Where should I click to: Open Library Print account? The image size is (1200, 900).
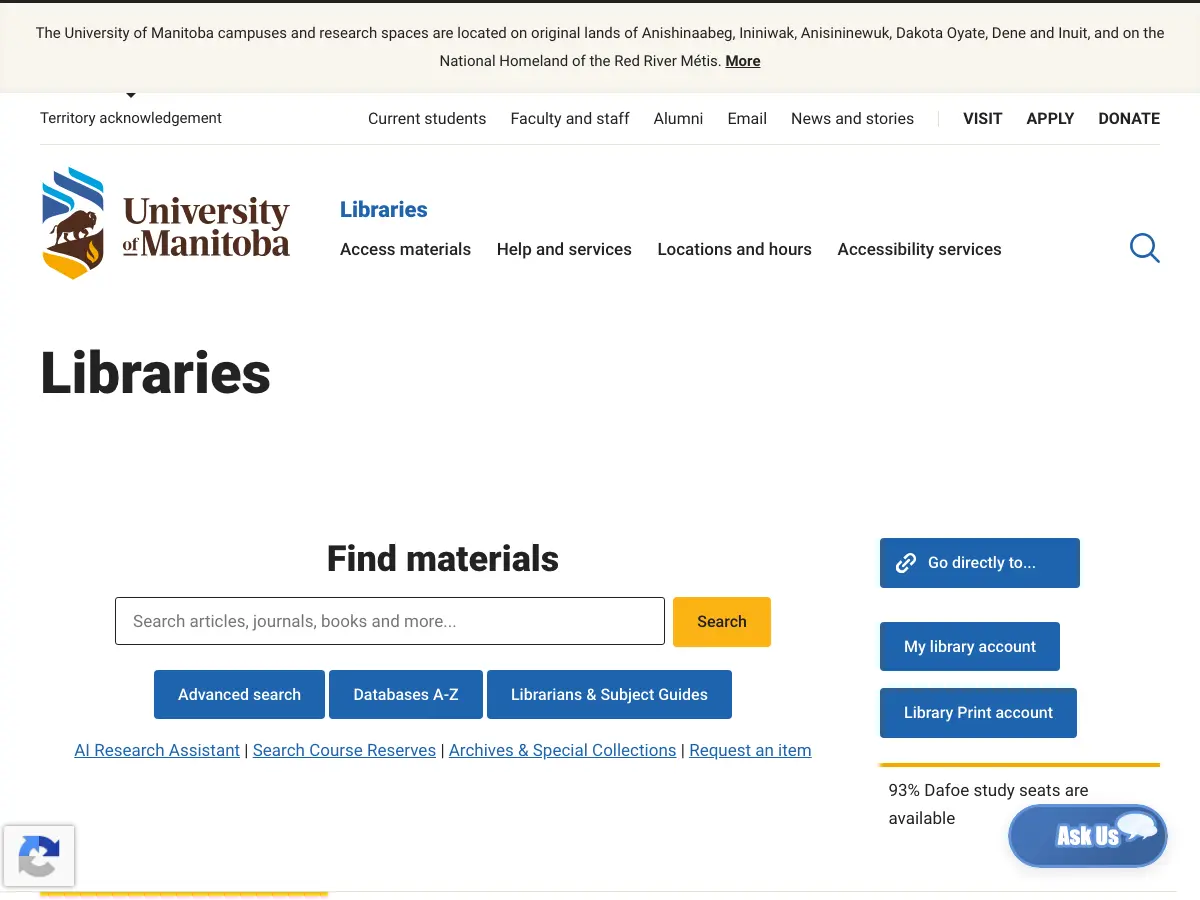(x=978, y=712)
